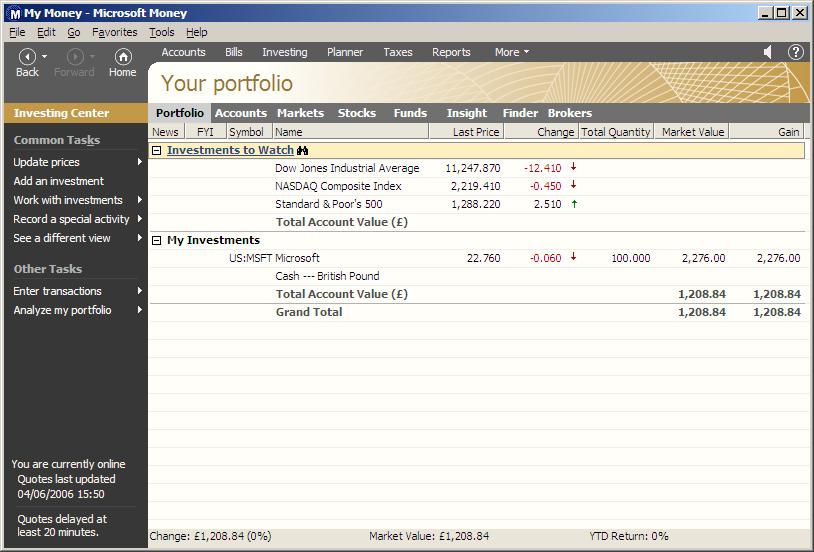814x552 pixels.
Task: Sort by the Total Quantity column header
Action: point(616,132)
